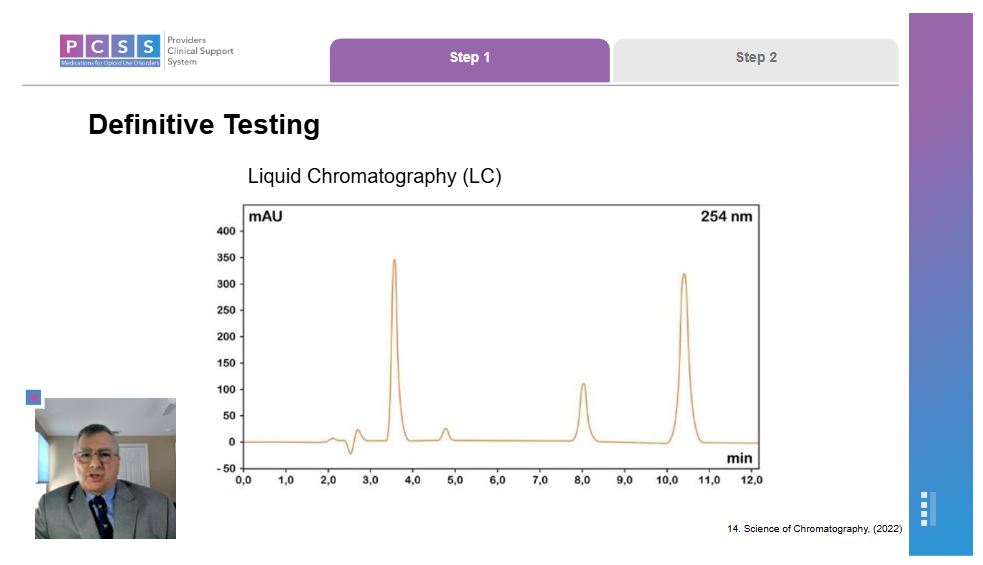Click the 'Providers Clinical Support System' text
This screenshot has height=565, width=983.
pyautogui.click(x=200, y=51)
